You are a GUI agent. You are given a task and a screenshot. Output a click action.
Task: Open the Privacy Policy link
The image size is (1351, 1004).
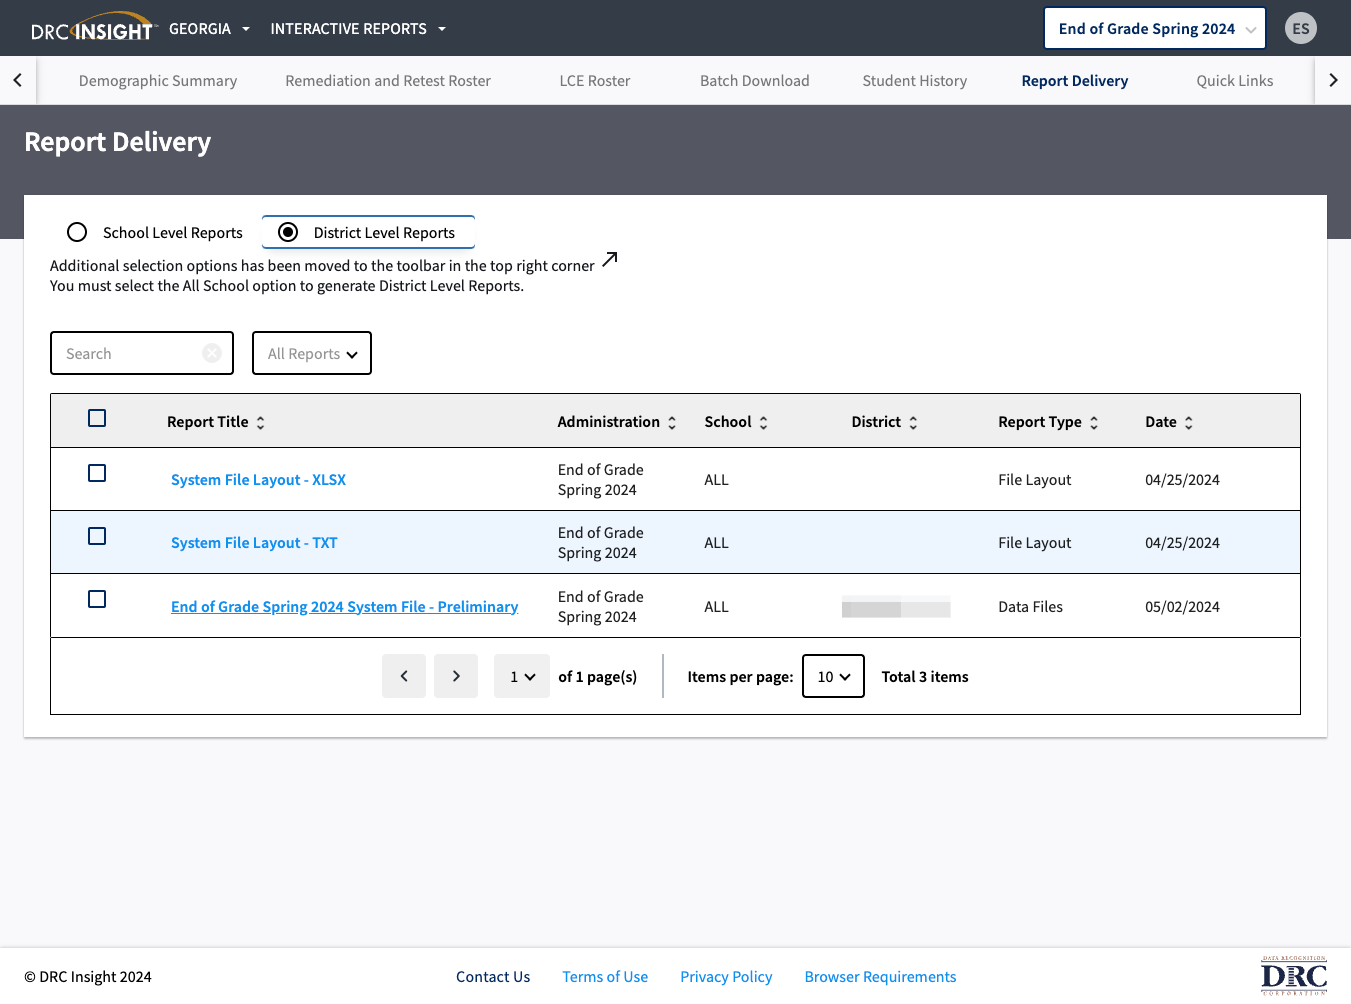click(726, 977)
